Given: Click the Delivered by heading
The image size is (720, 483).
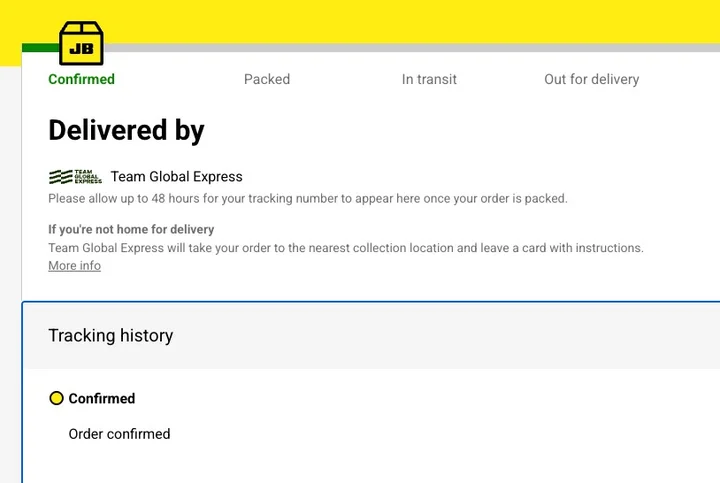Looking at the screenshot, I should (126, 131).
